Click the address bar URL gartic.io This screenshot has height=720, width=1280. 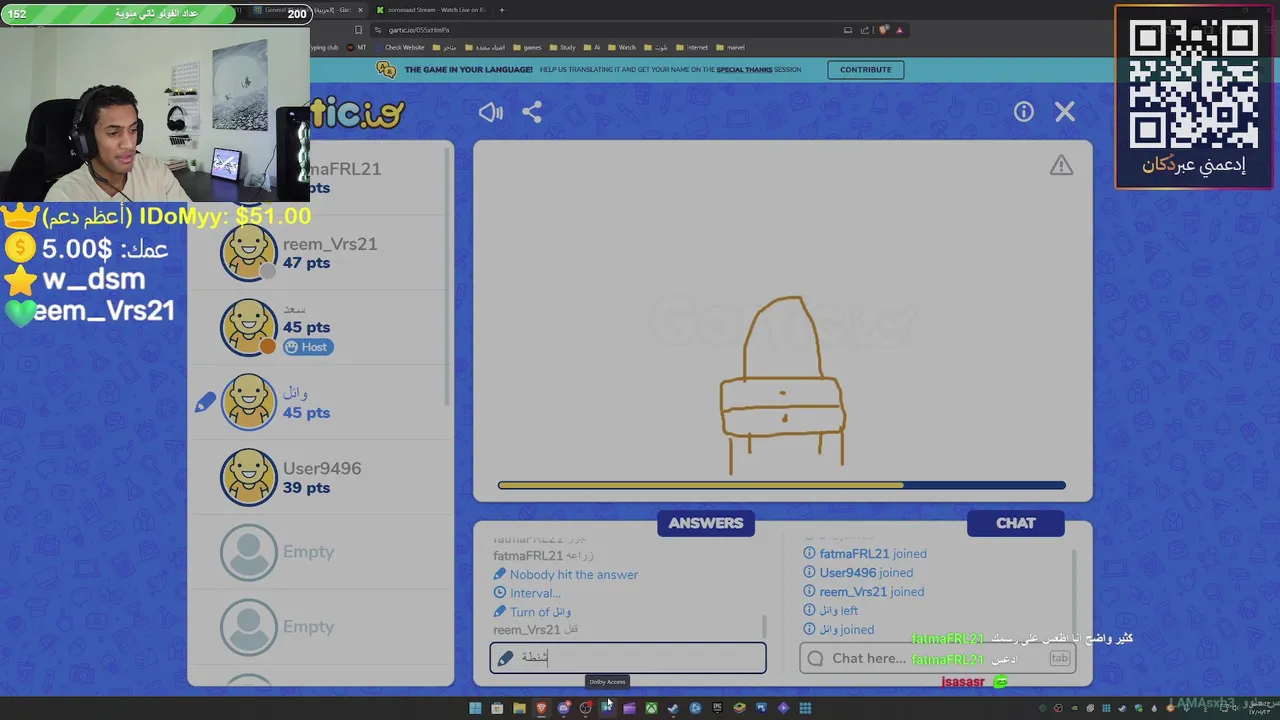[x=418, y=30]
